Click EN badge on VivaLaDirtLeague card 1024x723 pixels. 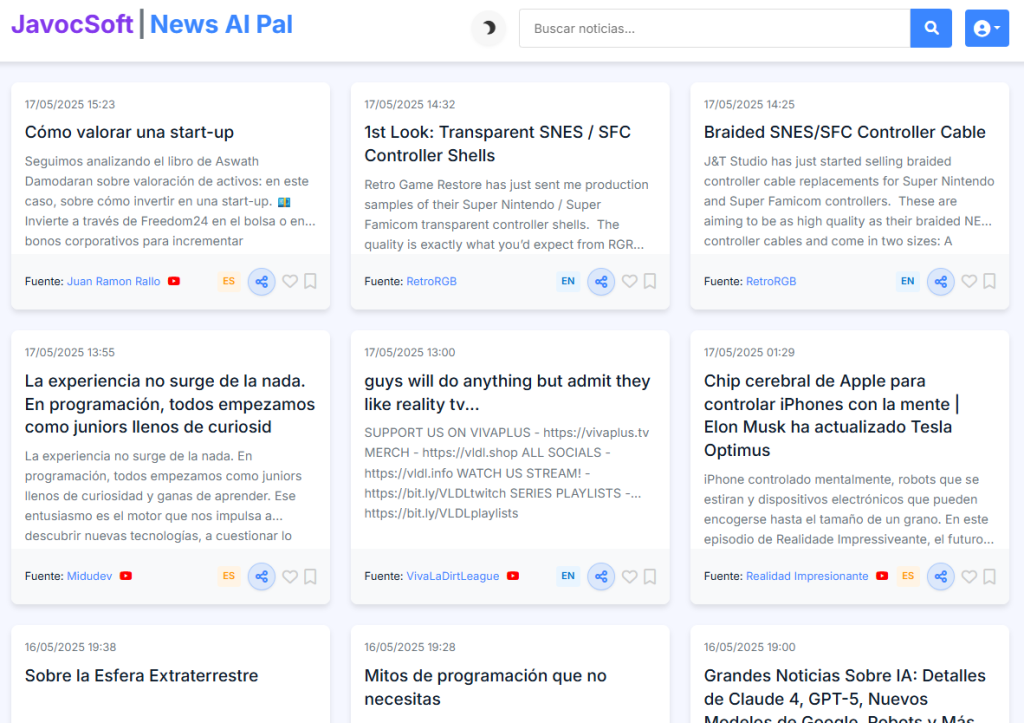(568, 576)
